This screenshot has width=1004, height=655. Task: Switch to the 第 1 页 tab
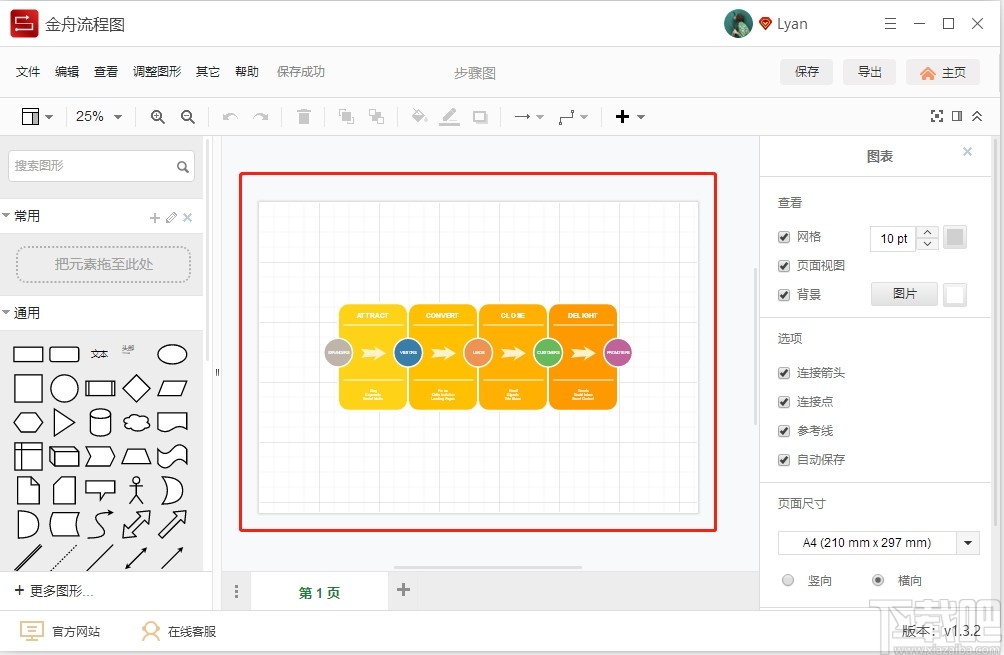pyautogui.click(x=318, y=591)
